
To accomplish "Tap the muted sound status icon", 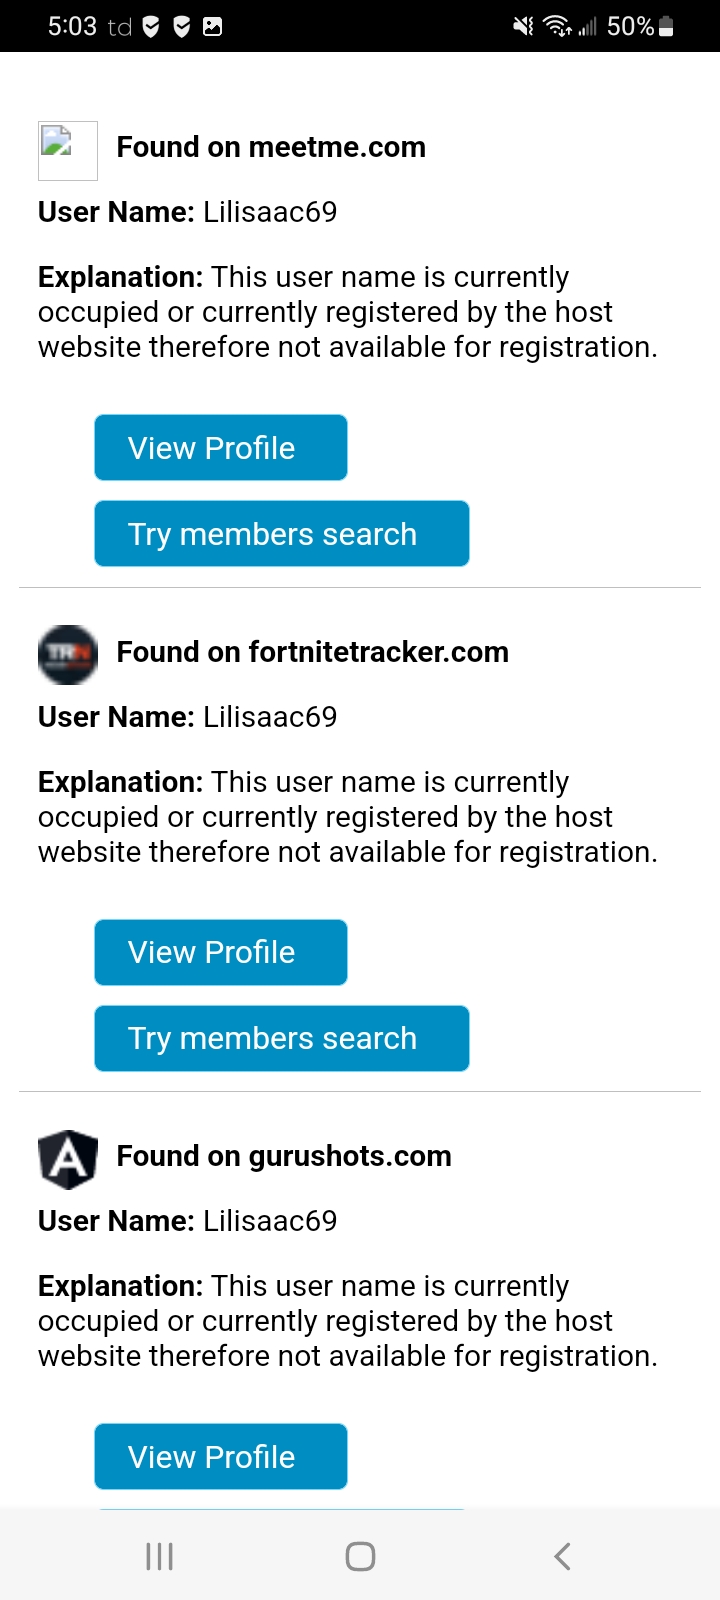I will [x=523, y=27].
